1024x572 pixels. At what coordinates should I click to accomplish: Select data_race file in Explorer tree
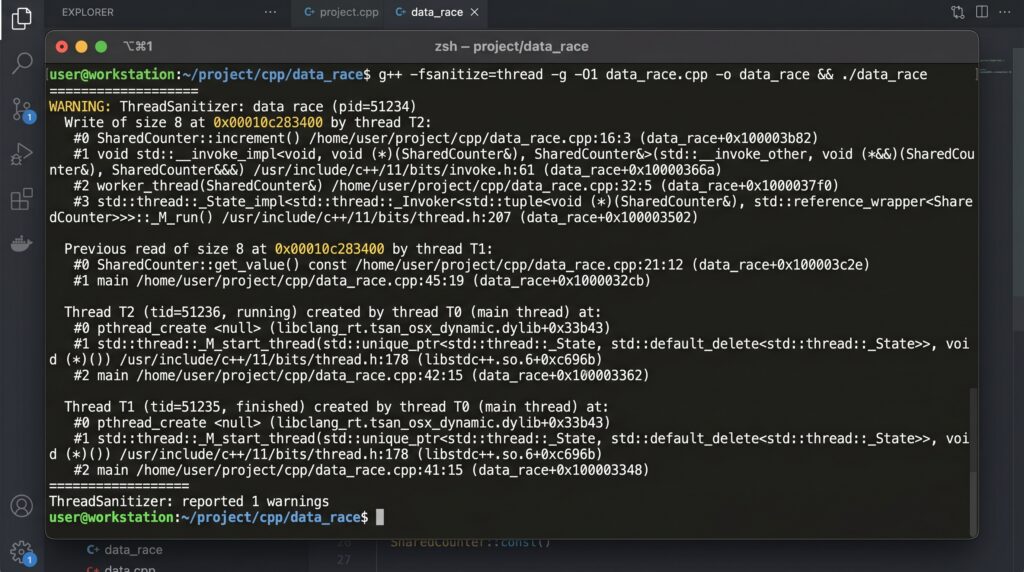124,550
